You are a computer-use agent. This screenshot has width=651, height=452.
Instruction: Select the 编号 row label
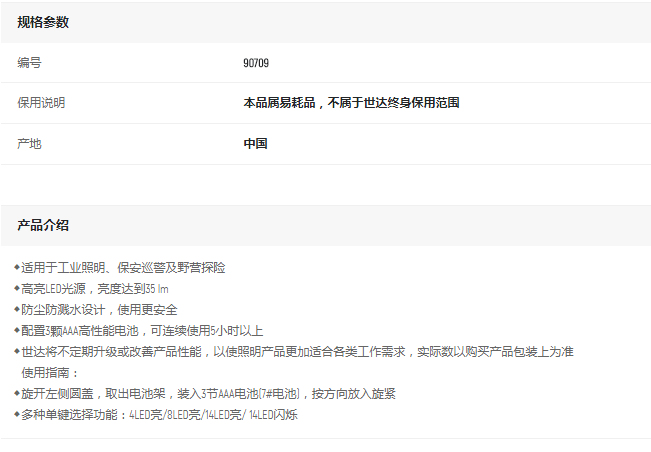tap(29, 63)
